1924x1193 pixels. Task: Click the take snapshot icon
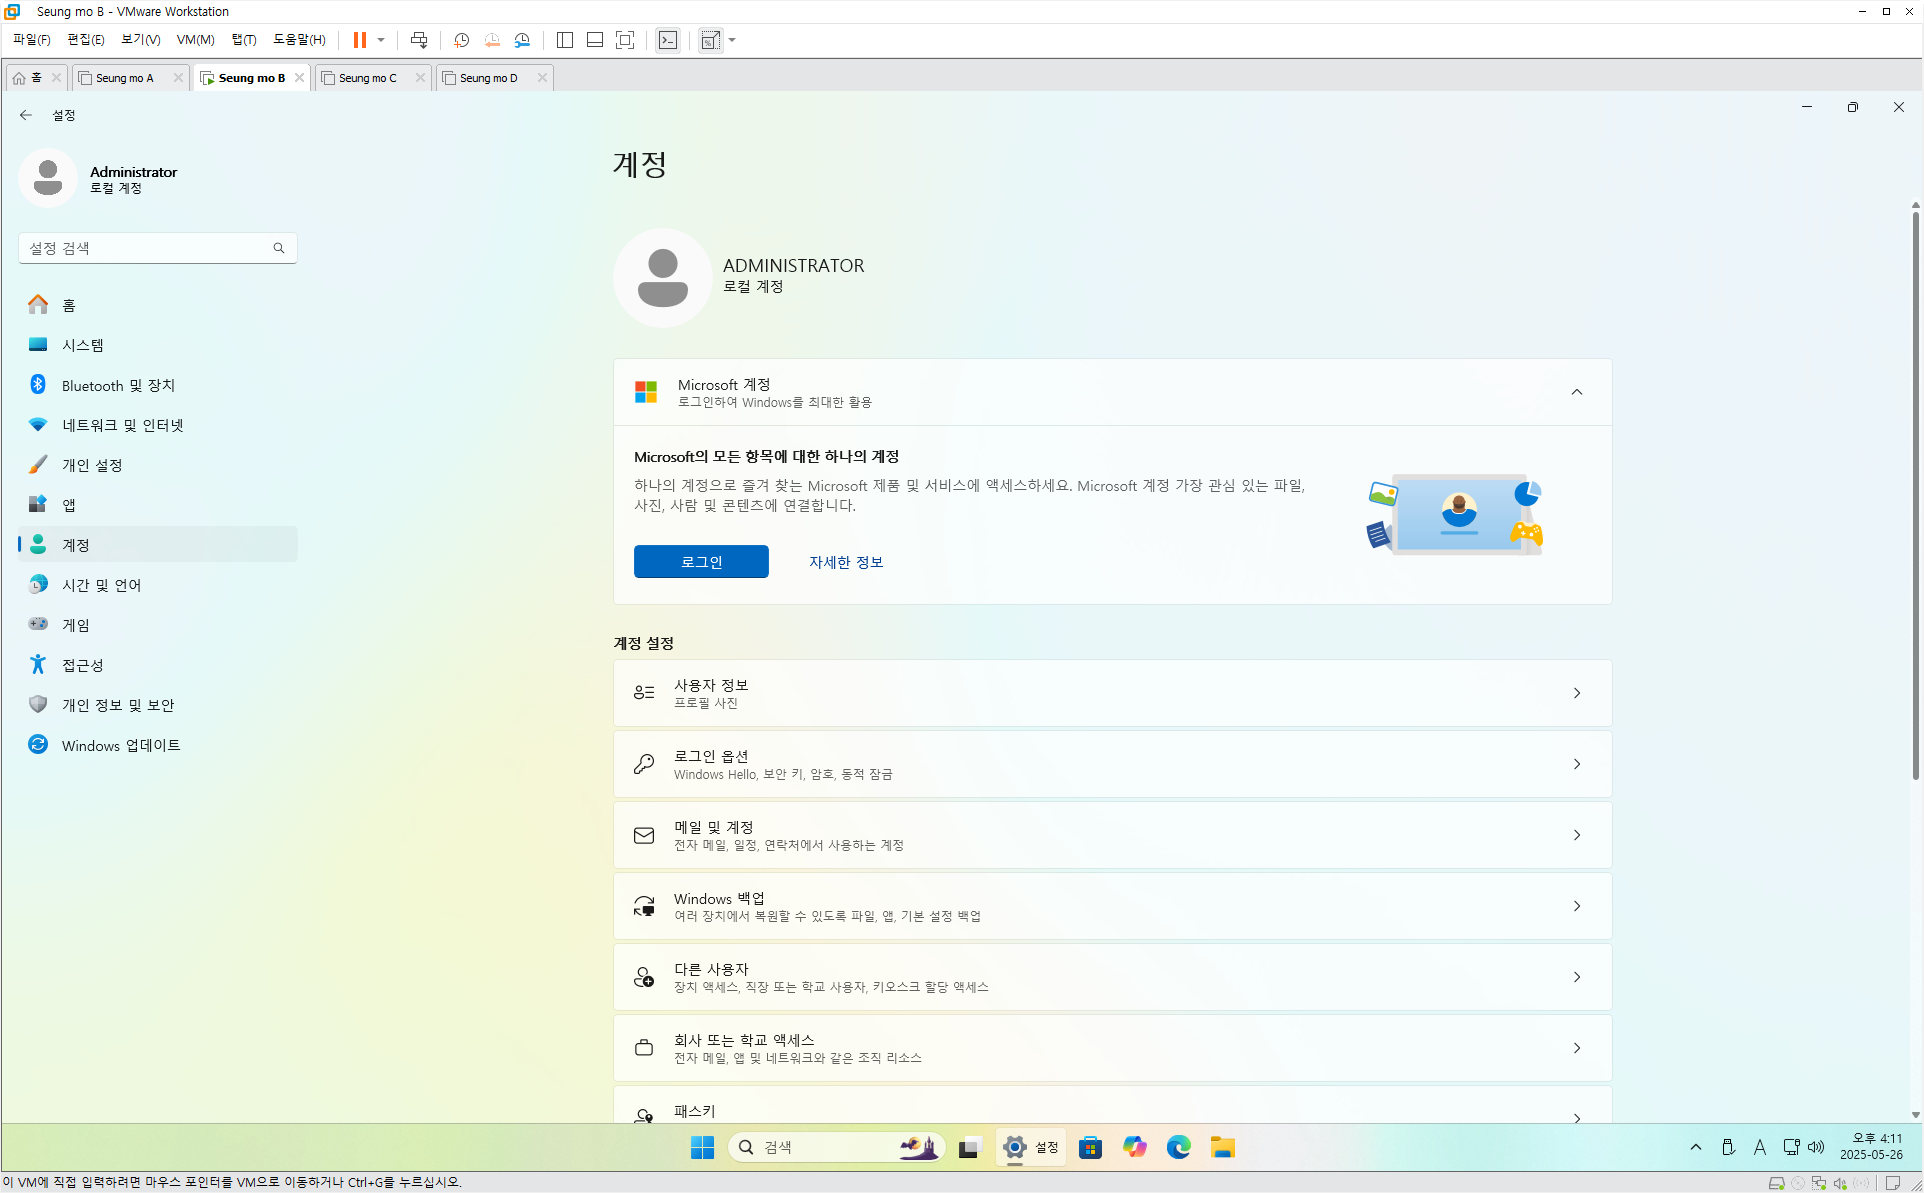coord(461,40)
